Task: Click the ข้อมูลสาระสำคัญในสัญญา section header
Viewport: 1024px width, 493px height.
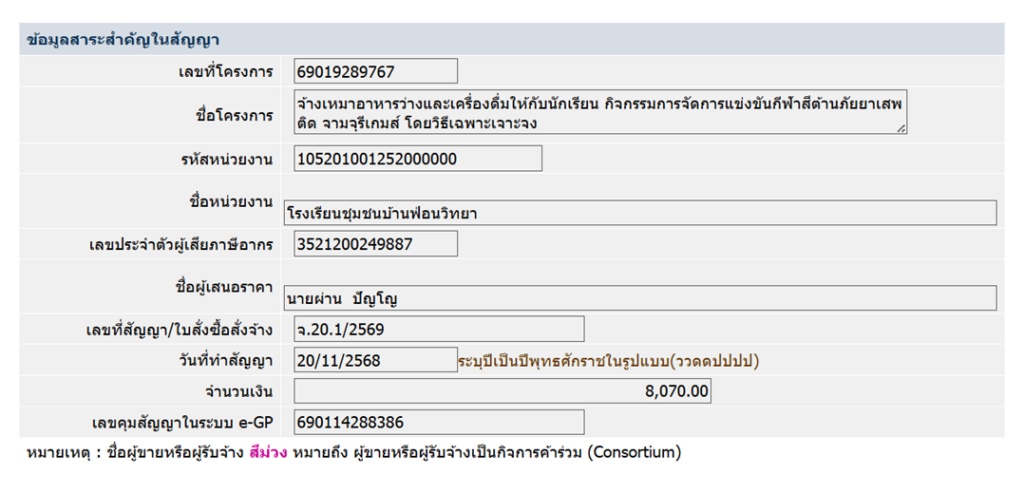Action: [123, 40]
